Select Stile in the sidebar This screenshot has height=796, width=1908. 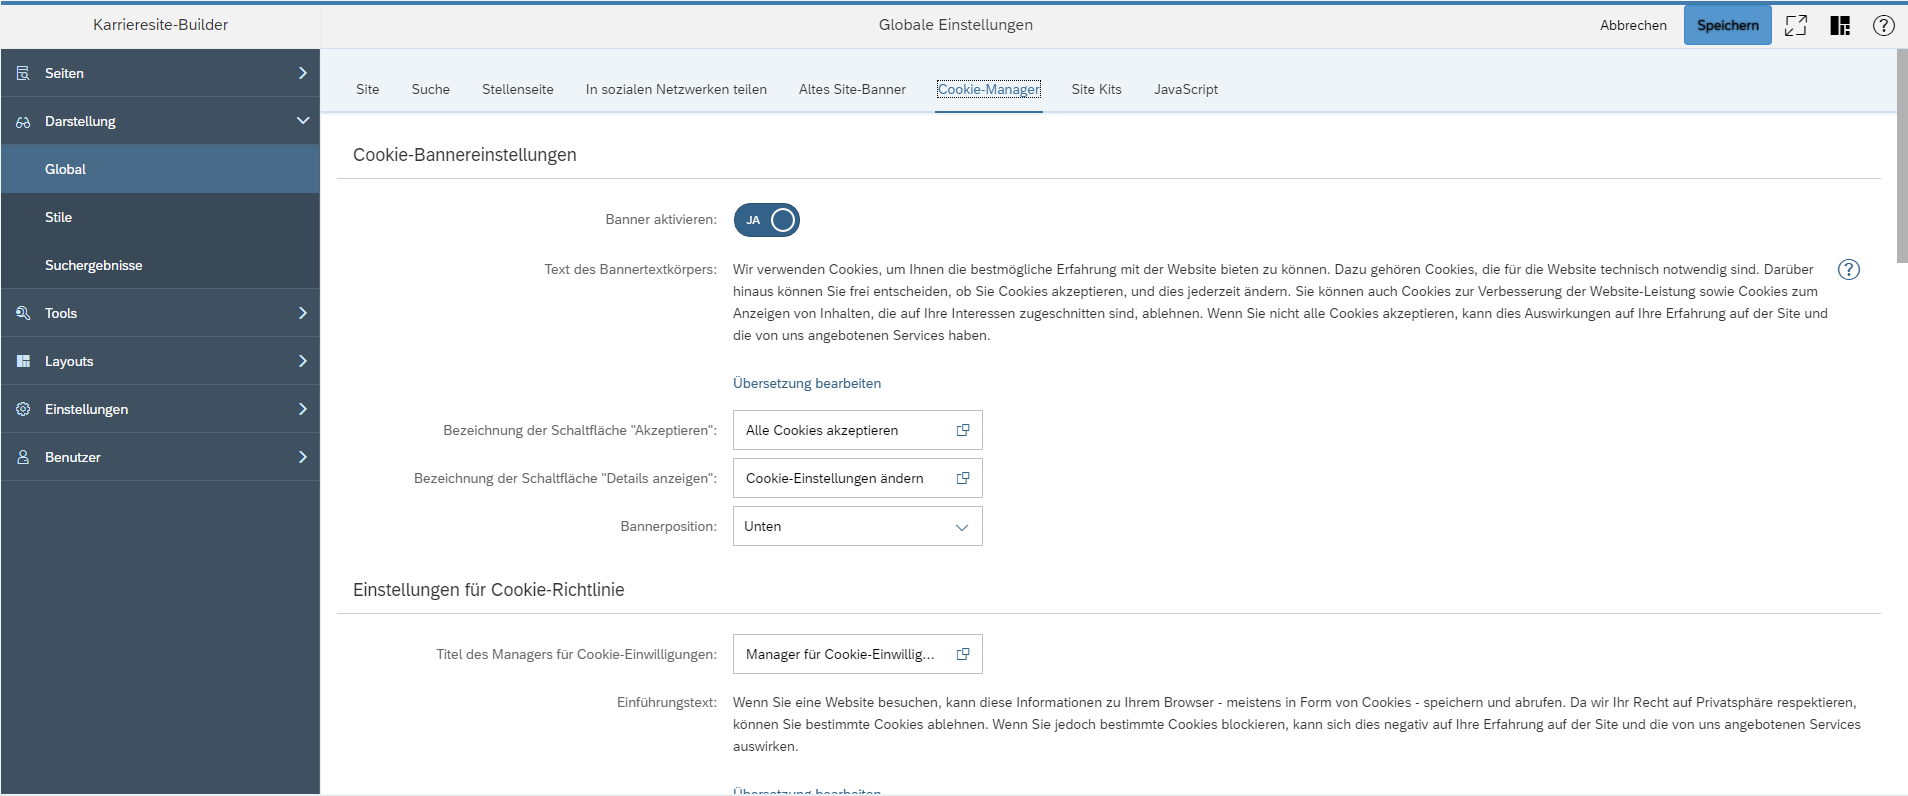pos(160,217)
